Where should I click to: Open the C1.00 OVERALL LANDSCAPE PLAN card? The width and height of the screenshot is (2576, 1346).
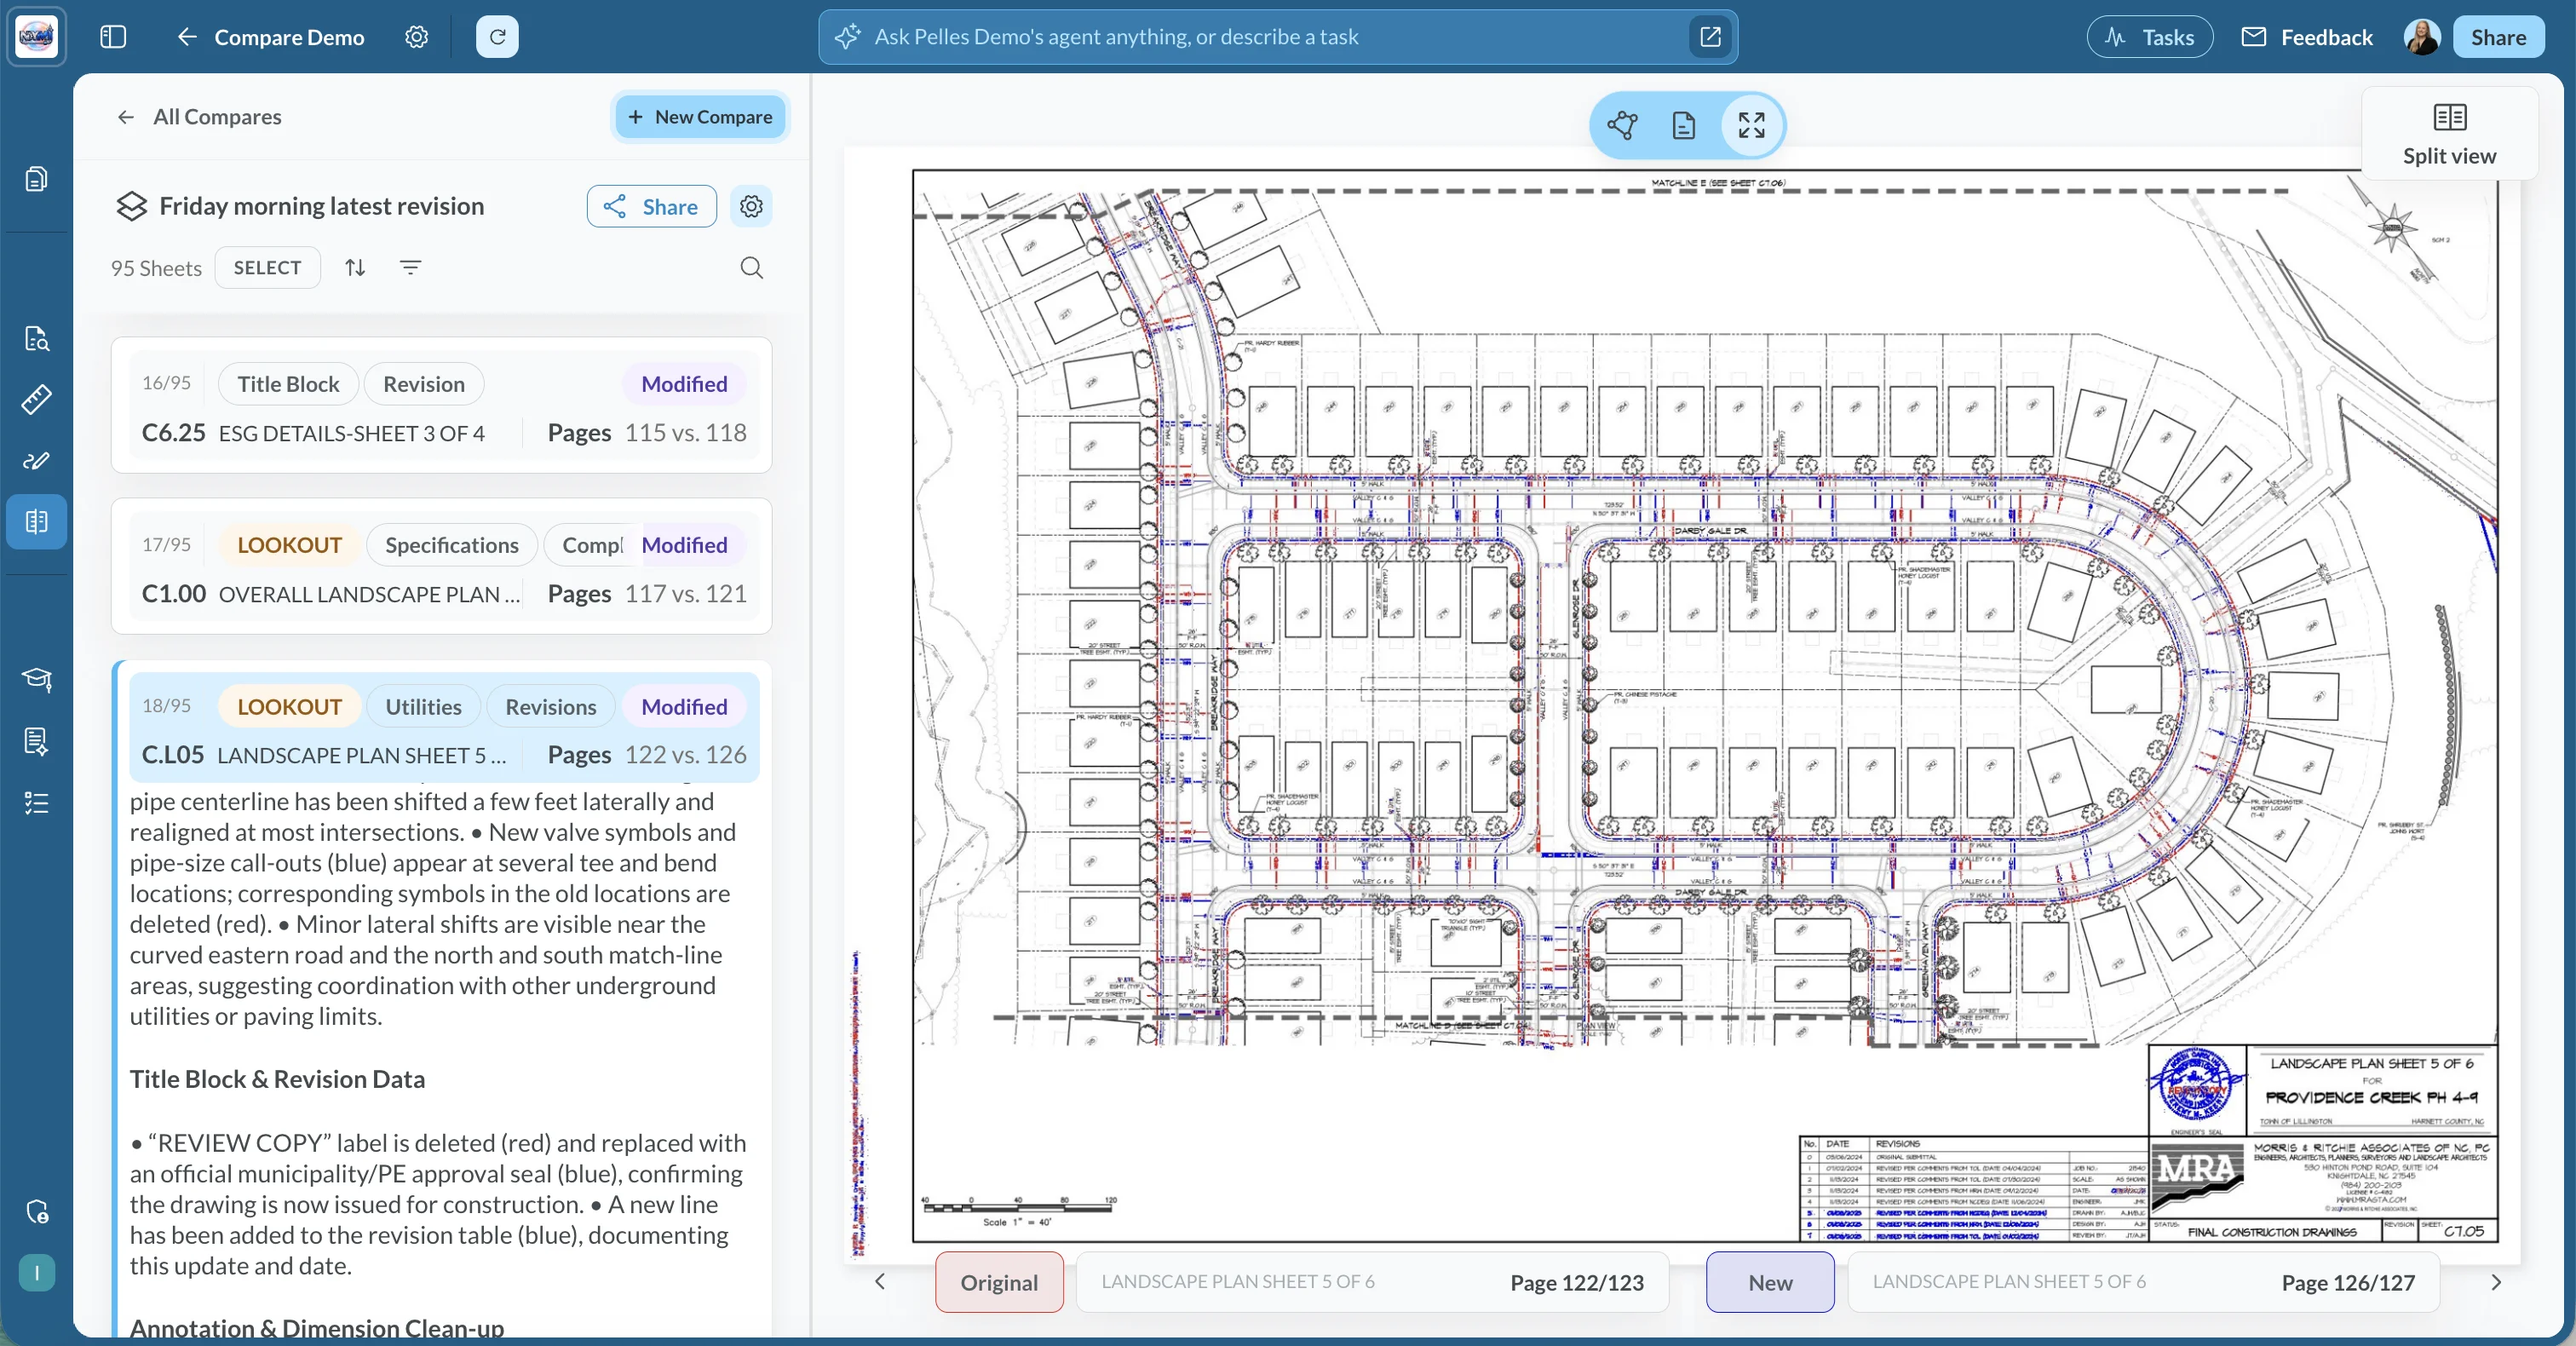click(442, 566)
